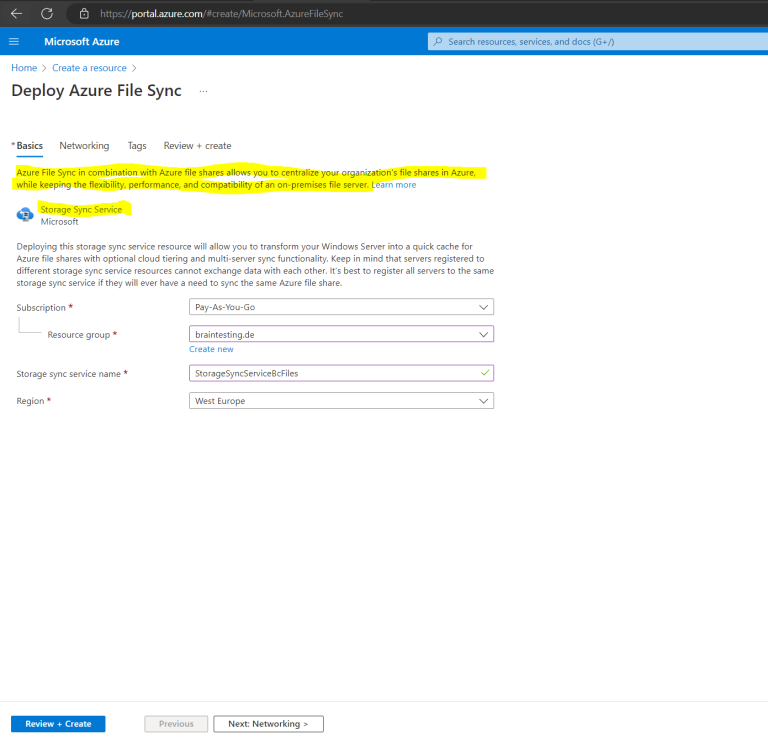Follow the Learn more link
The width and height of the screenshot is (768, 740).
tap(394, 185)
